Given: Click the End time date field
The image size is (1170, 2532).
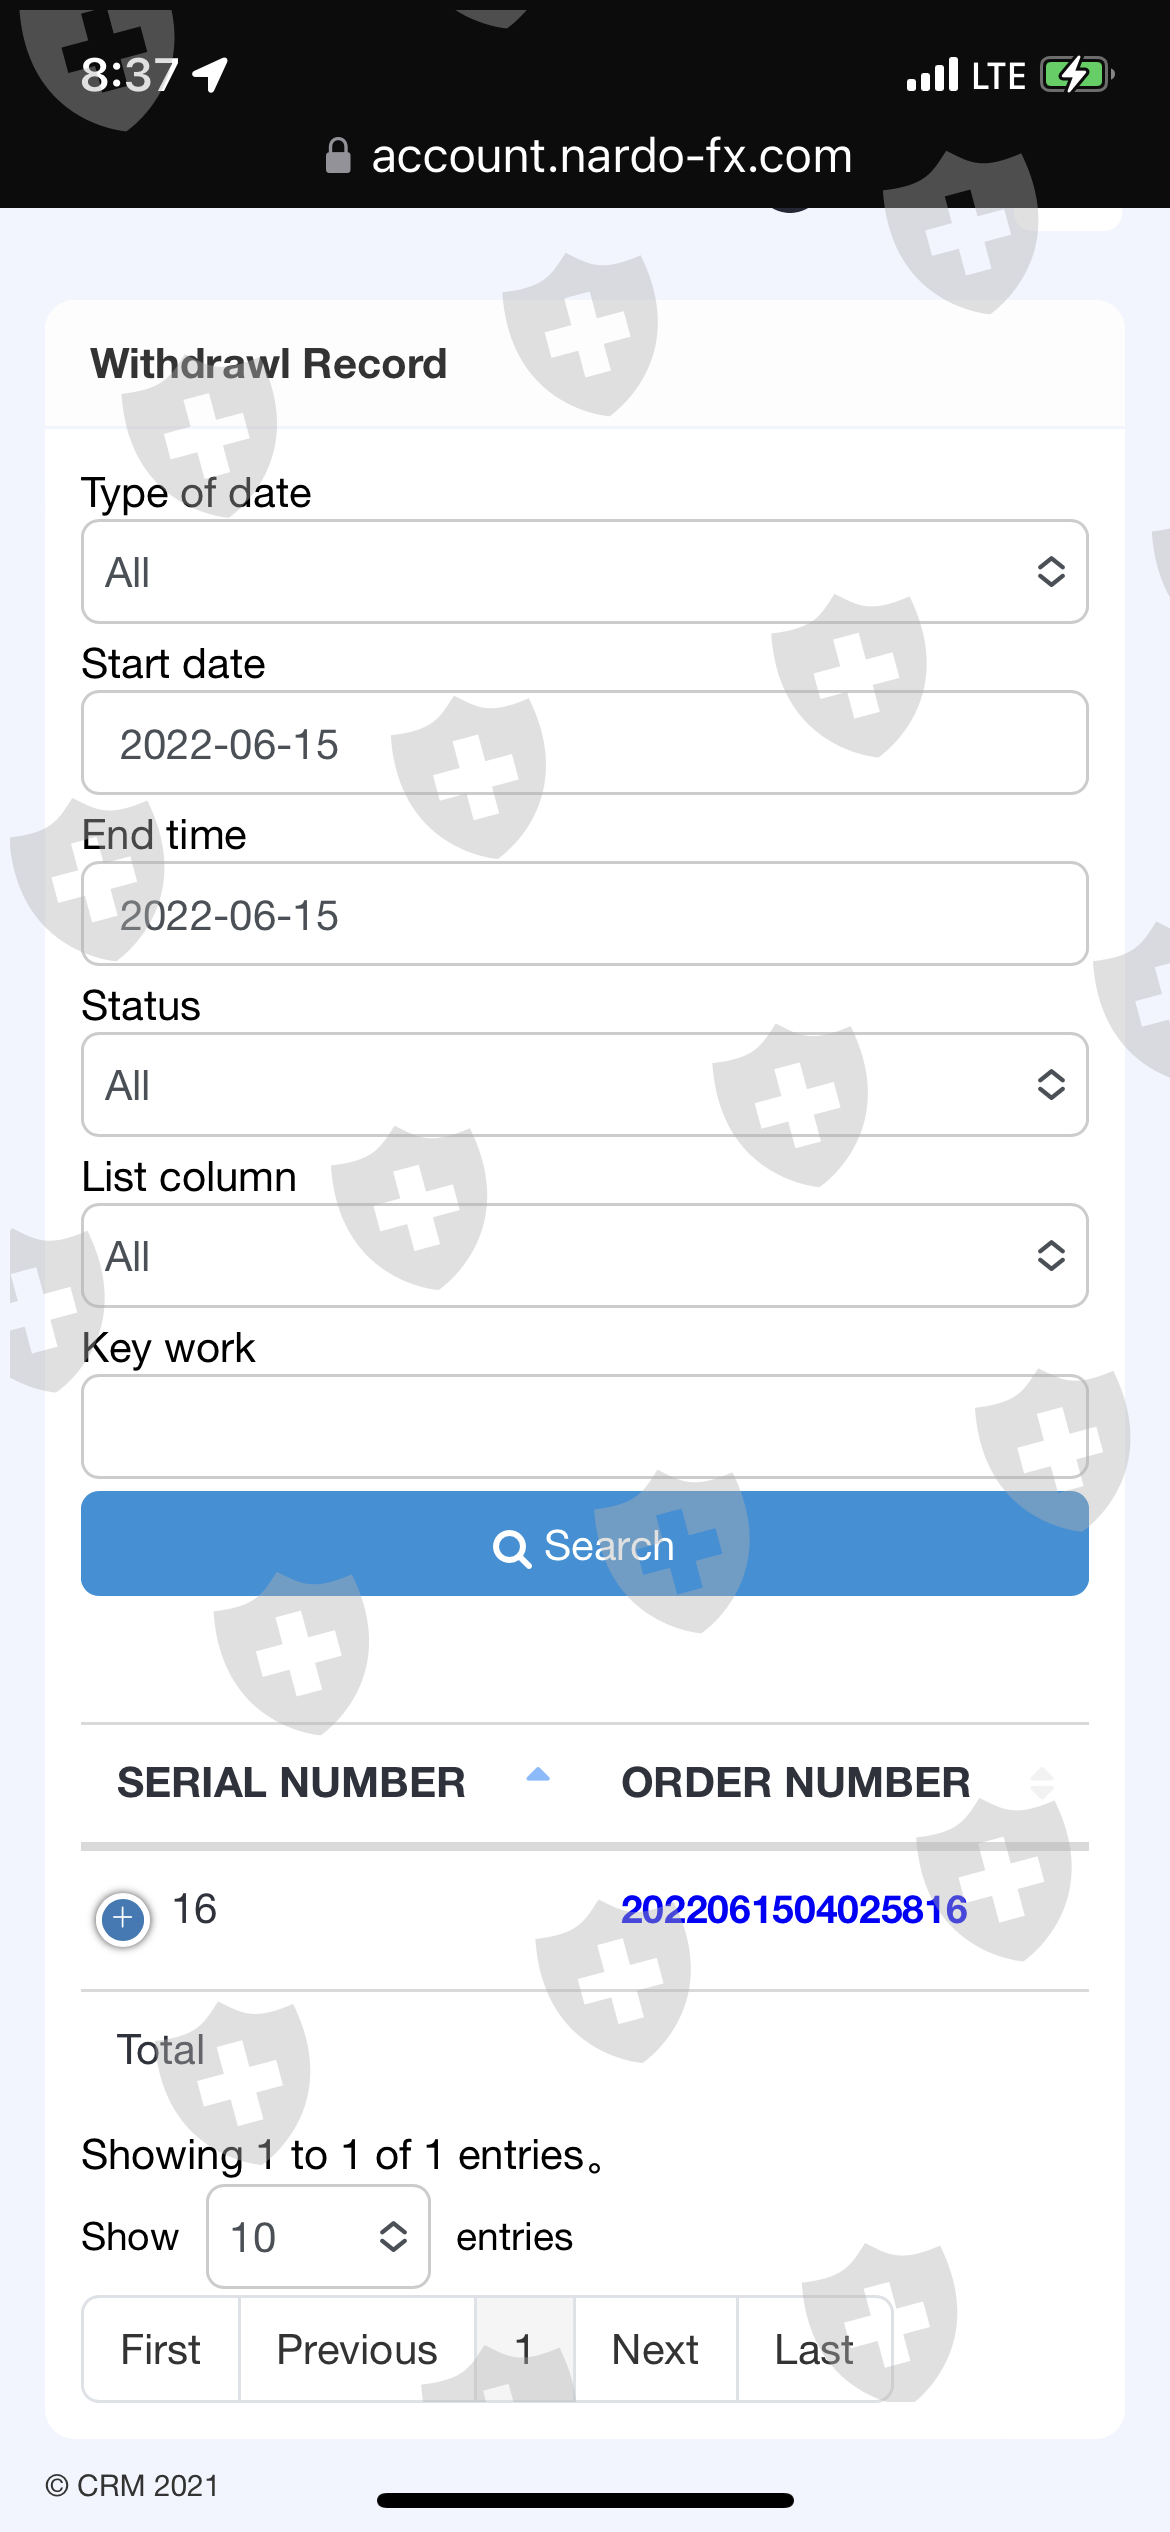Looking at the screenshot, I should [x=584, y=914].
